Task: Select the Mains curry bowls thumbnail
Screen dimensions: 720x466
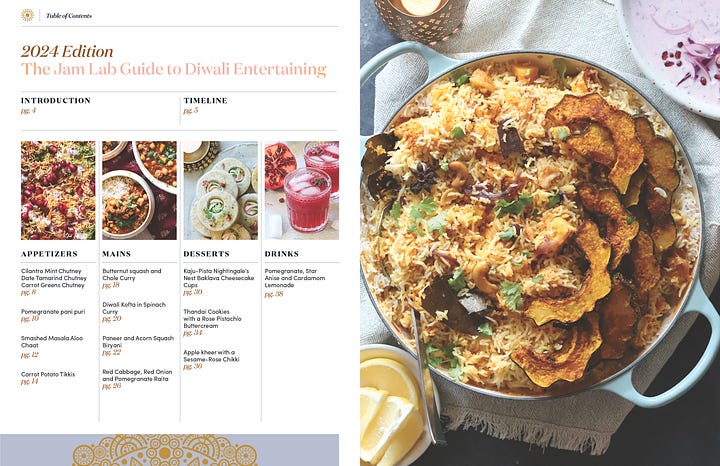Action: 139,190
